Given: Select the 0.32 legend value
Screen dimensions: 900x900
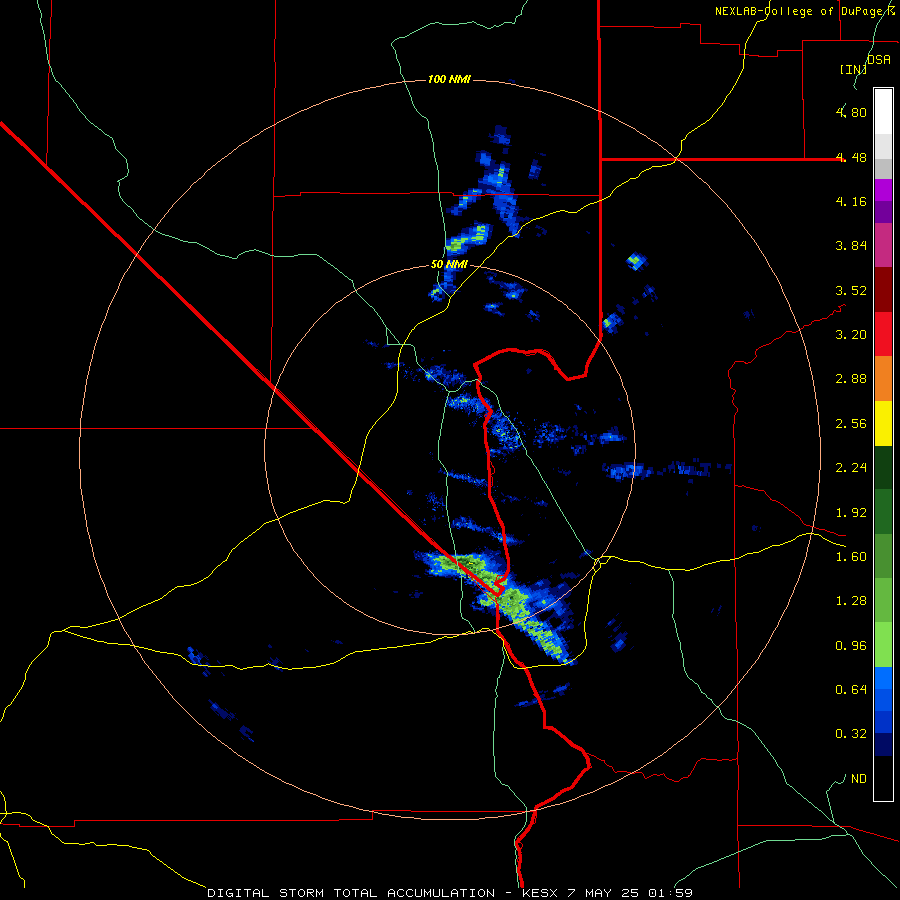Looking at the screenshot, I should (x=851, y=734).
